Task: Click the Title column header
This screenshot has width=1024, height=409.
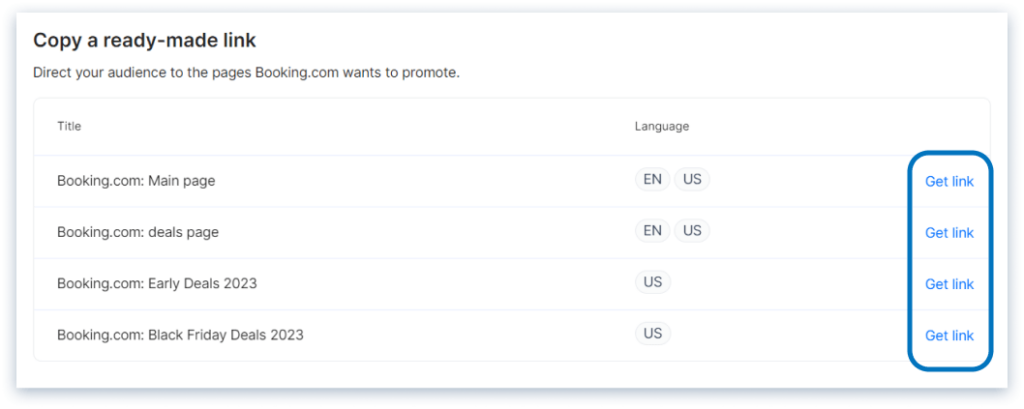Action: pos(69,126)
